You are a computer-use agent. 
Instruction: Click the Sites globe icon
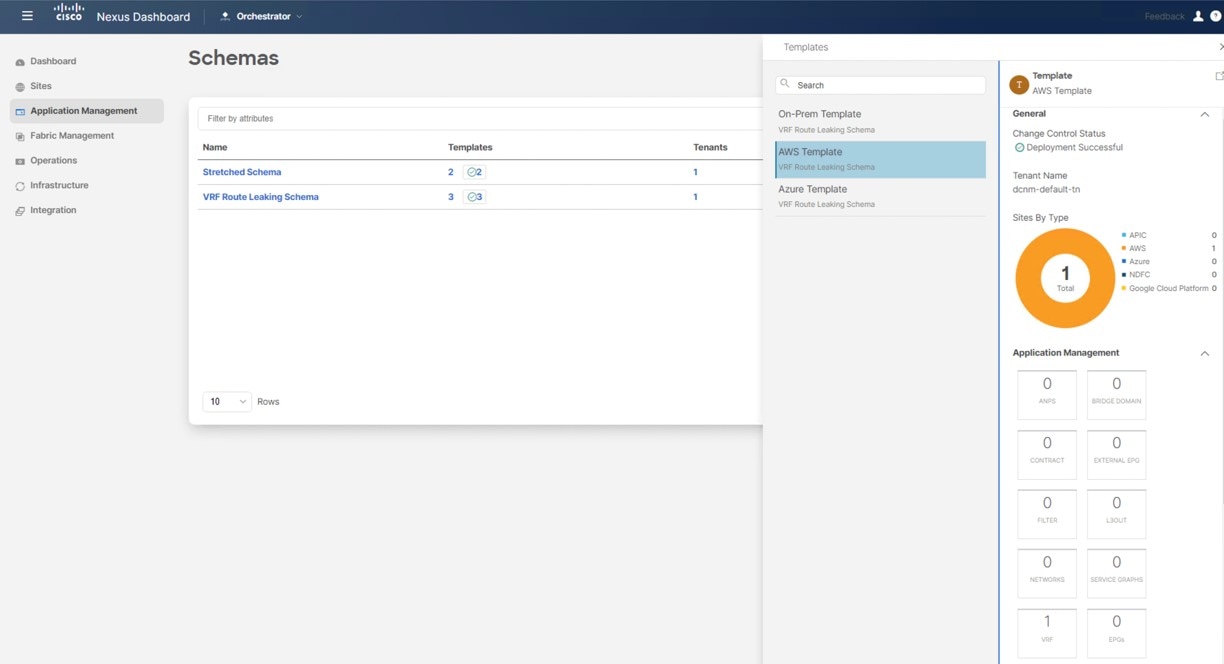coord(20,87)
